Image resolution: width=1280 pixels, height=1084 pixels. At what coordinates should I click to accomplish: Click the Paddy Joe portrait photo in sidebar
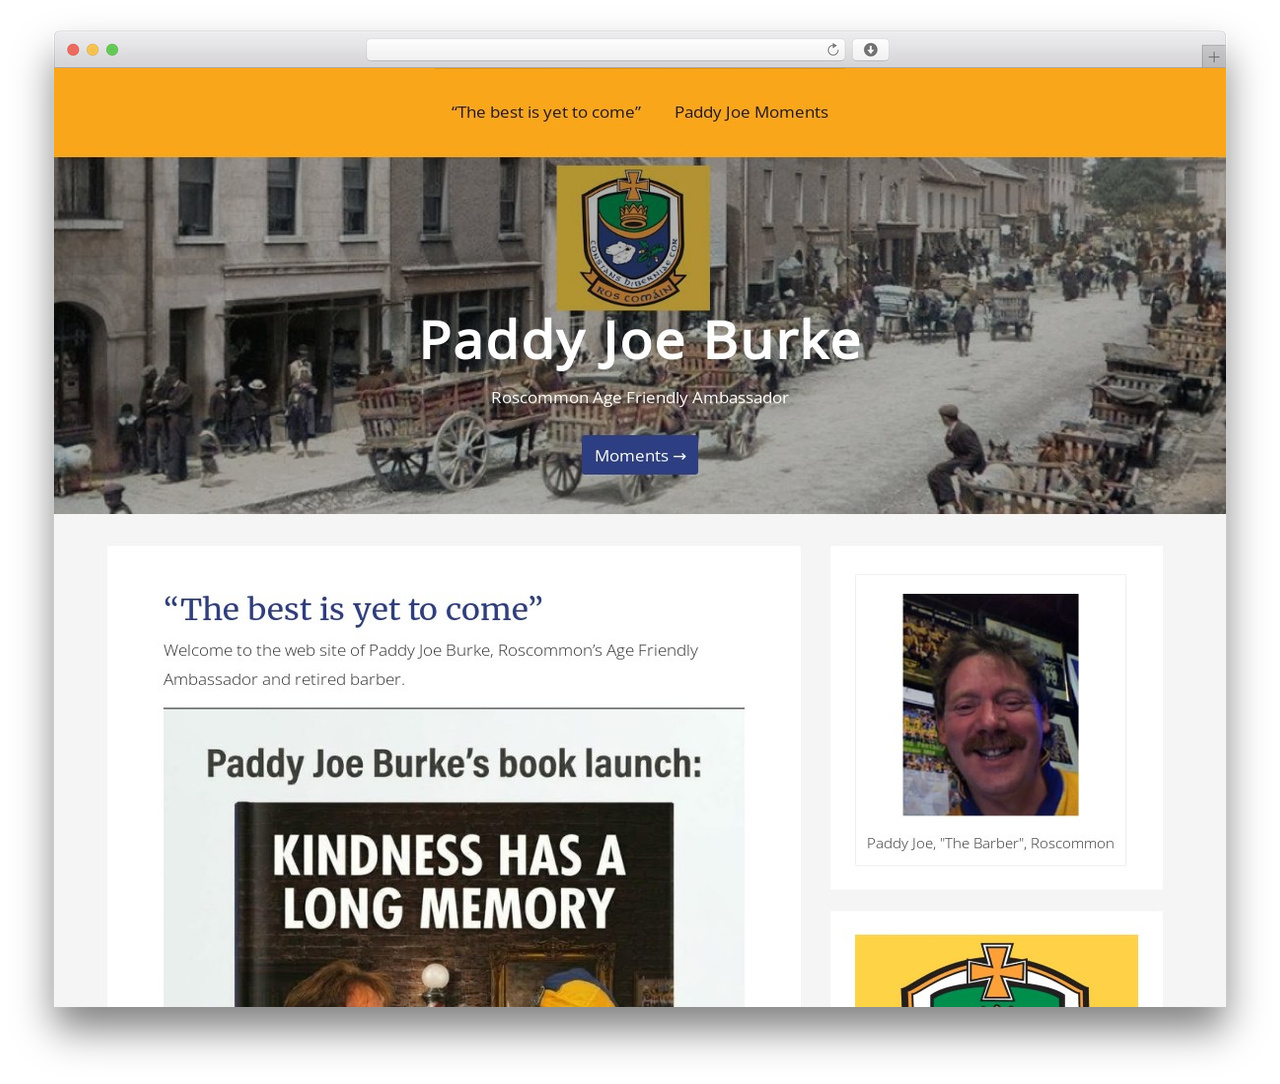click(x=990, y=705)
